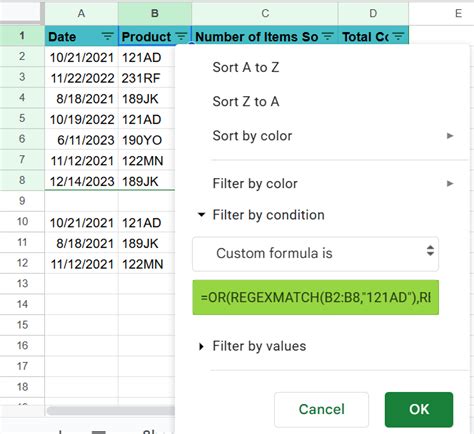The height and width of the screenshot is (434, 474).
Task: Click the OK button
Action: 419,409
